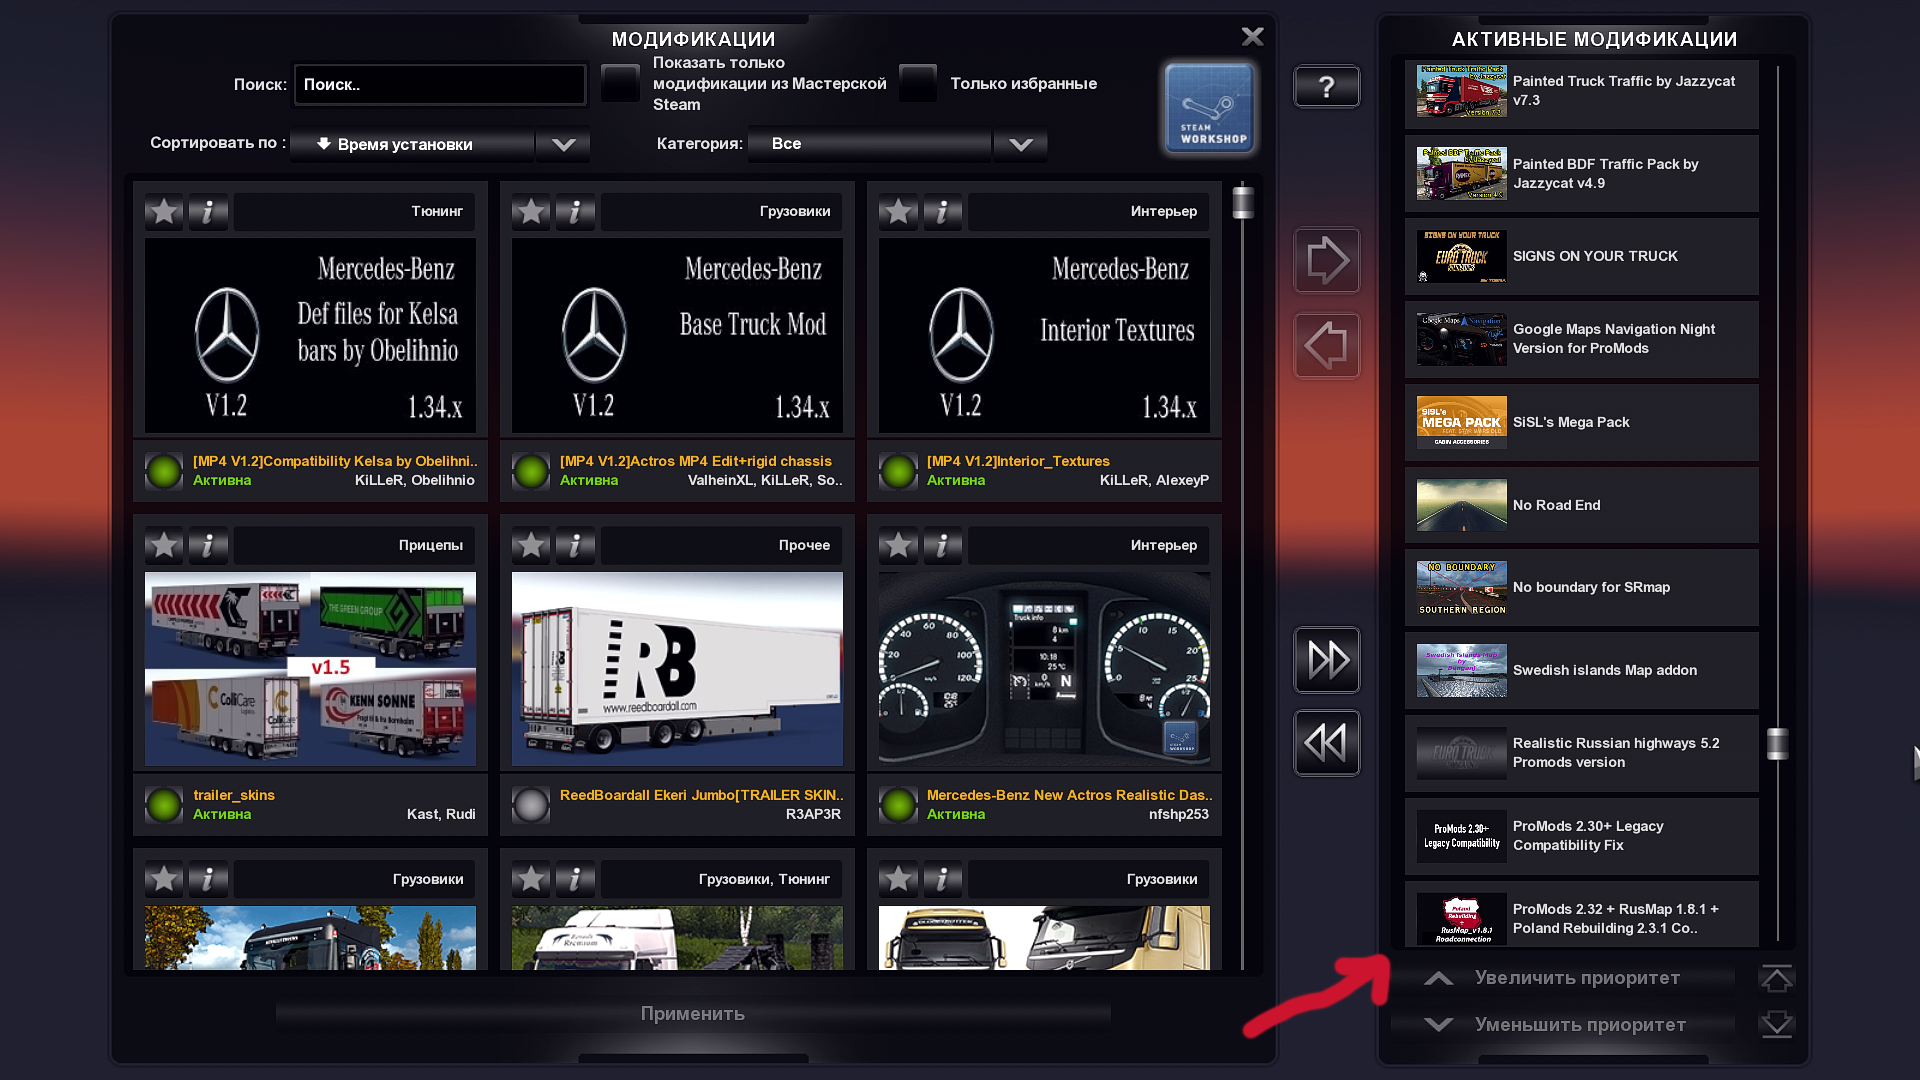Open info for the Interior_Textures mod

(x=942, y=212)
